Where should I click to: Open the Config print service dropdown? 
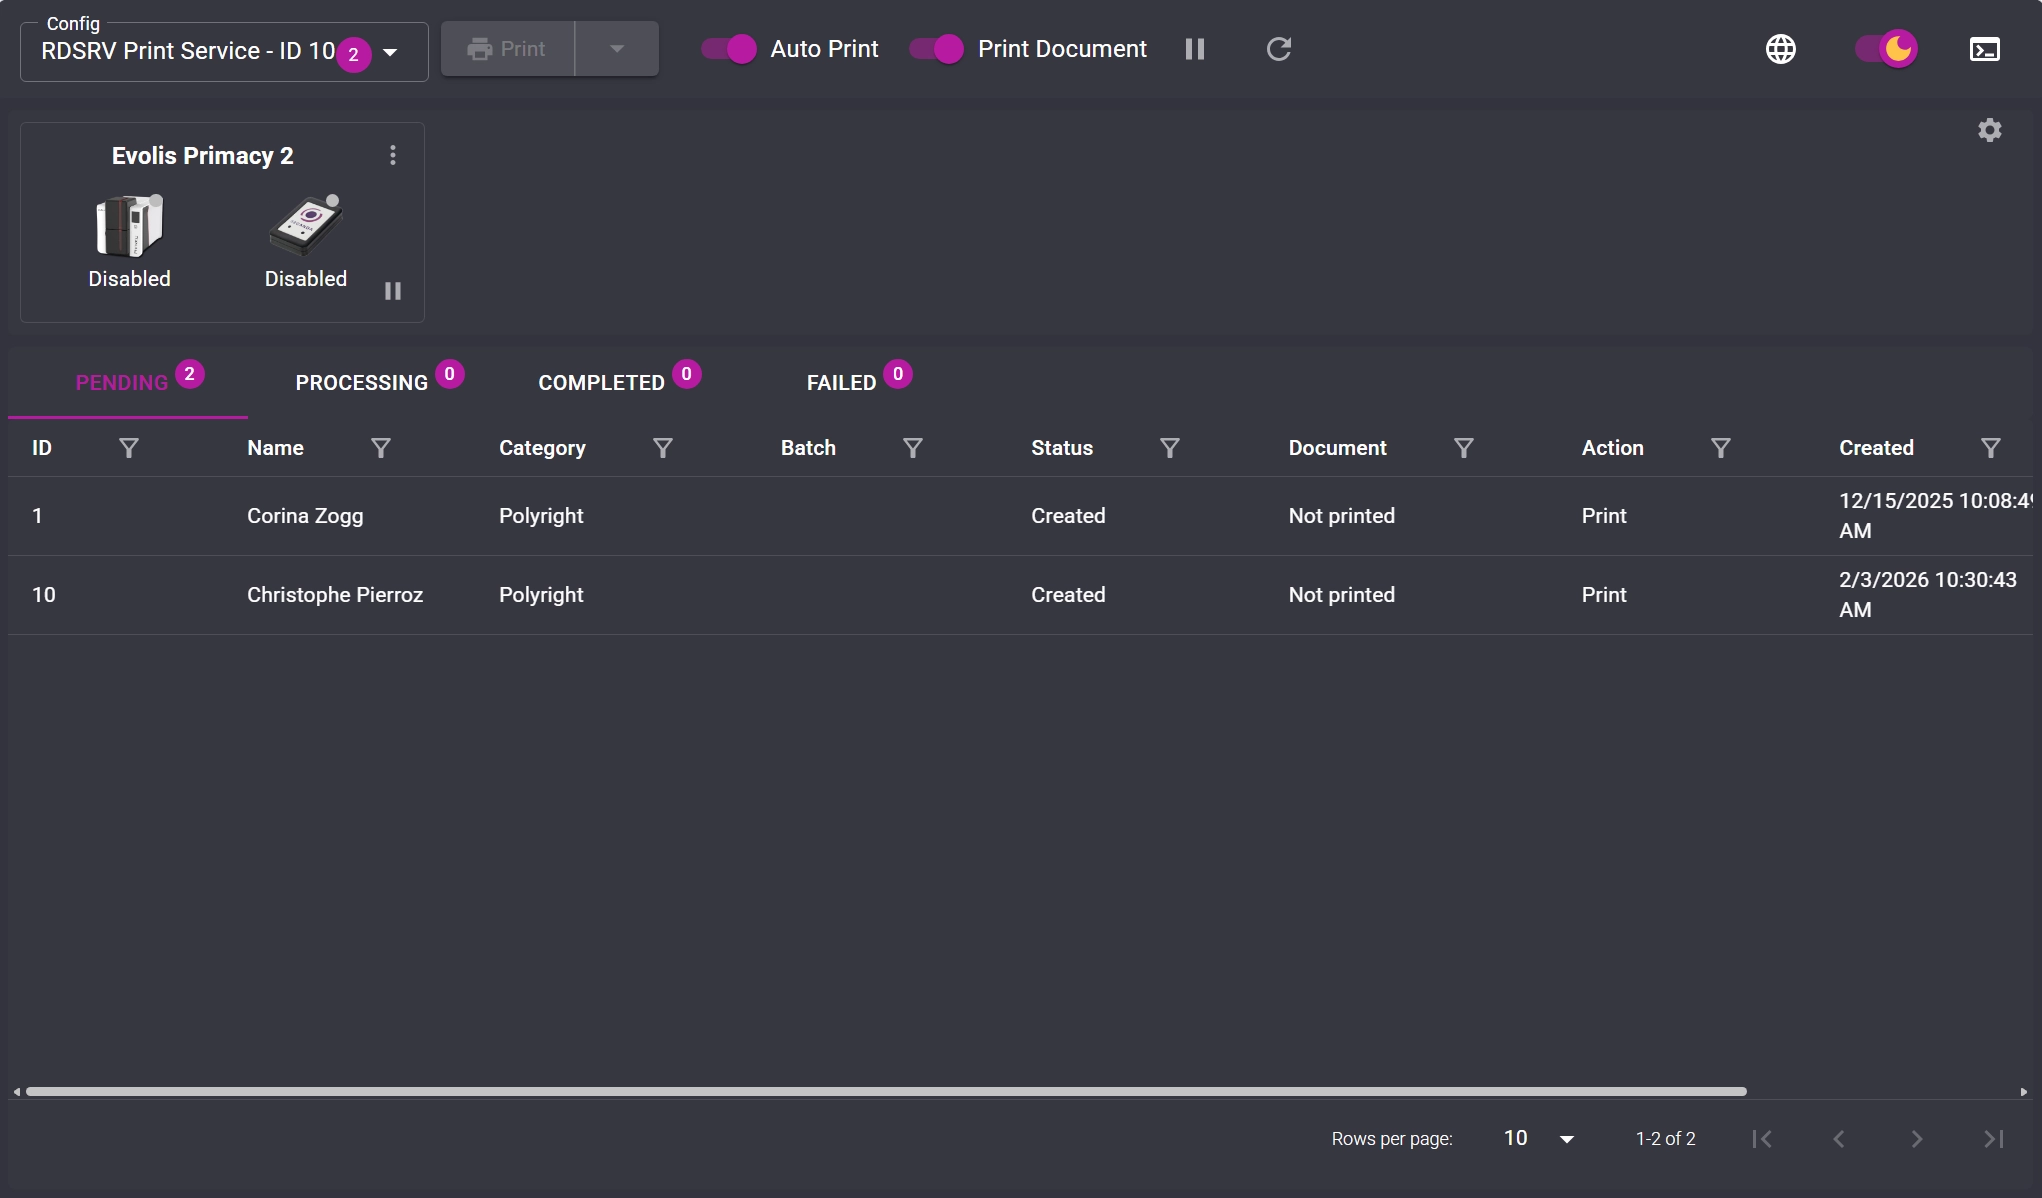[x=224, y=51]
